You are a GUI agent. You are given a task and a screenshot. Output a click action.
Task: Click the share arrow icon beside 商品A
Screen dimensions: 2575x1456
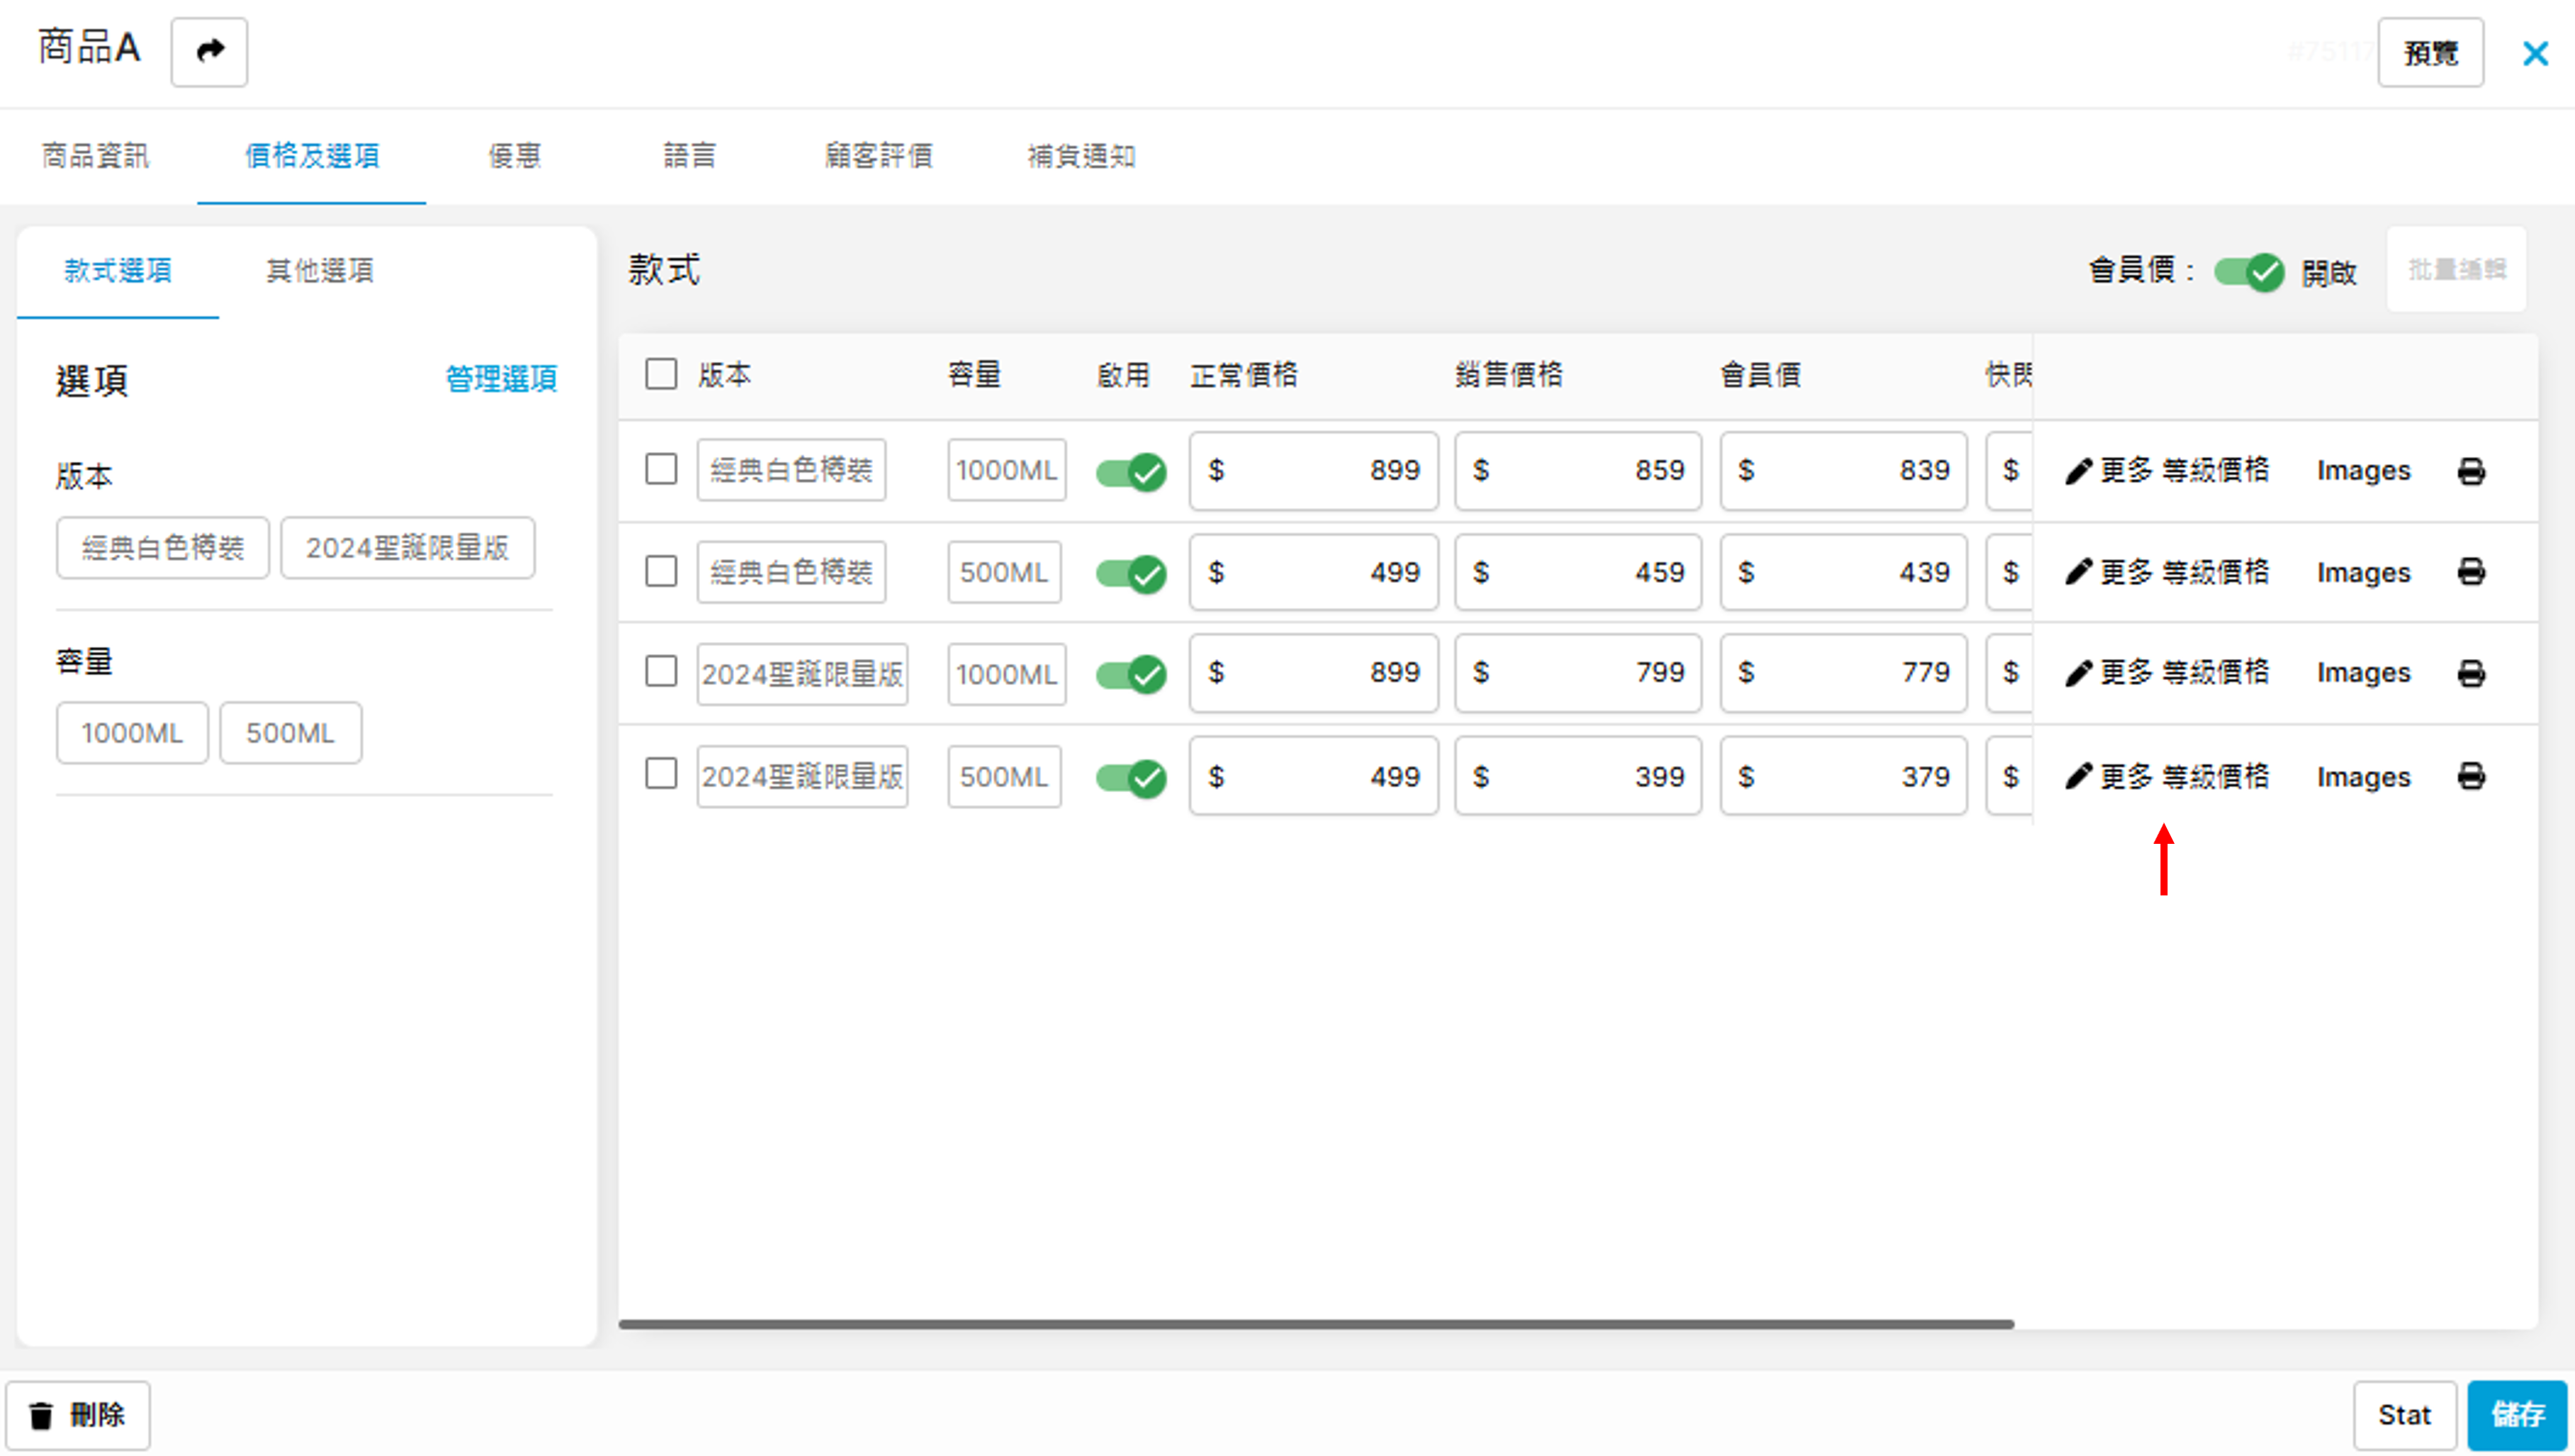pos(209,51)
